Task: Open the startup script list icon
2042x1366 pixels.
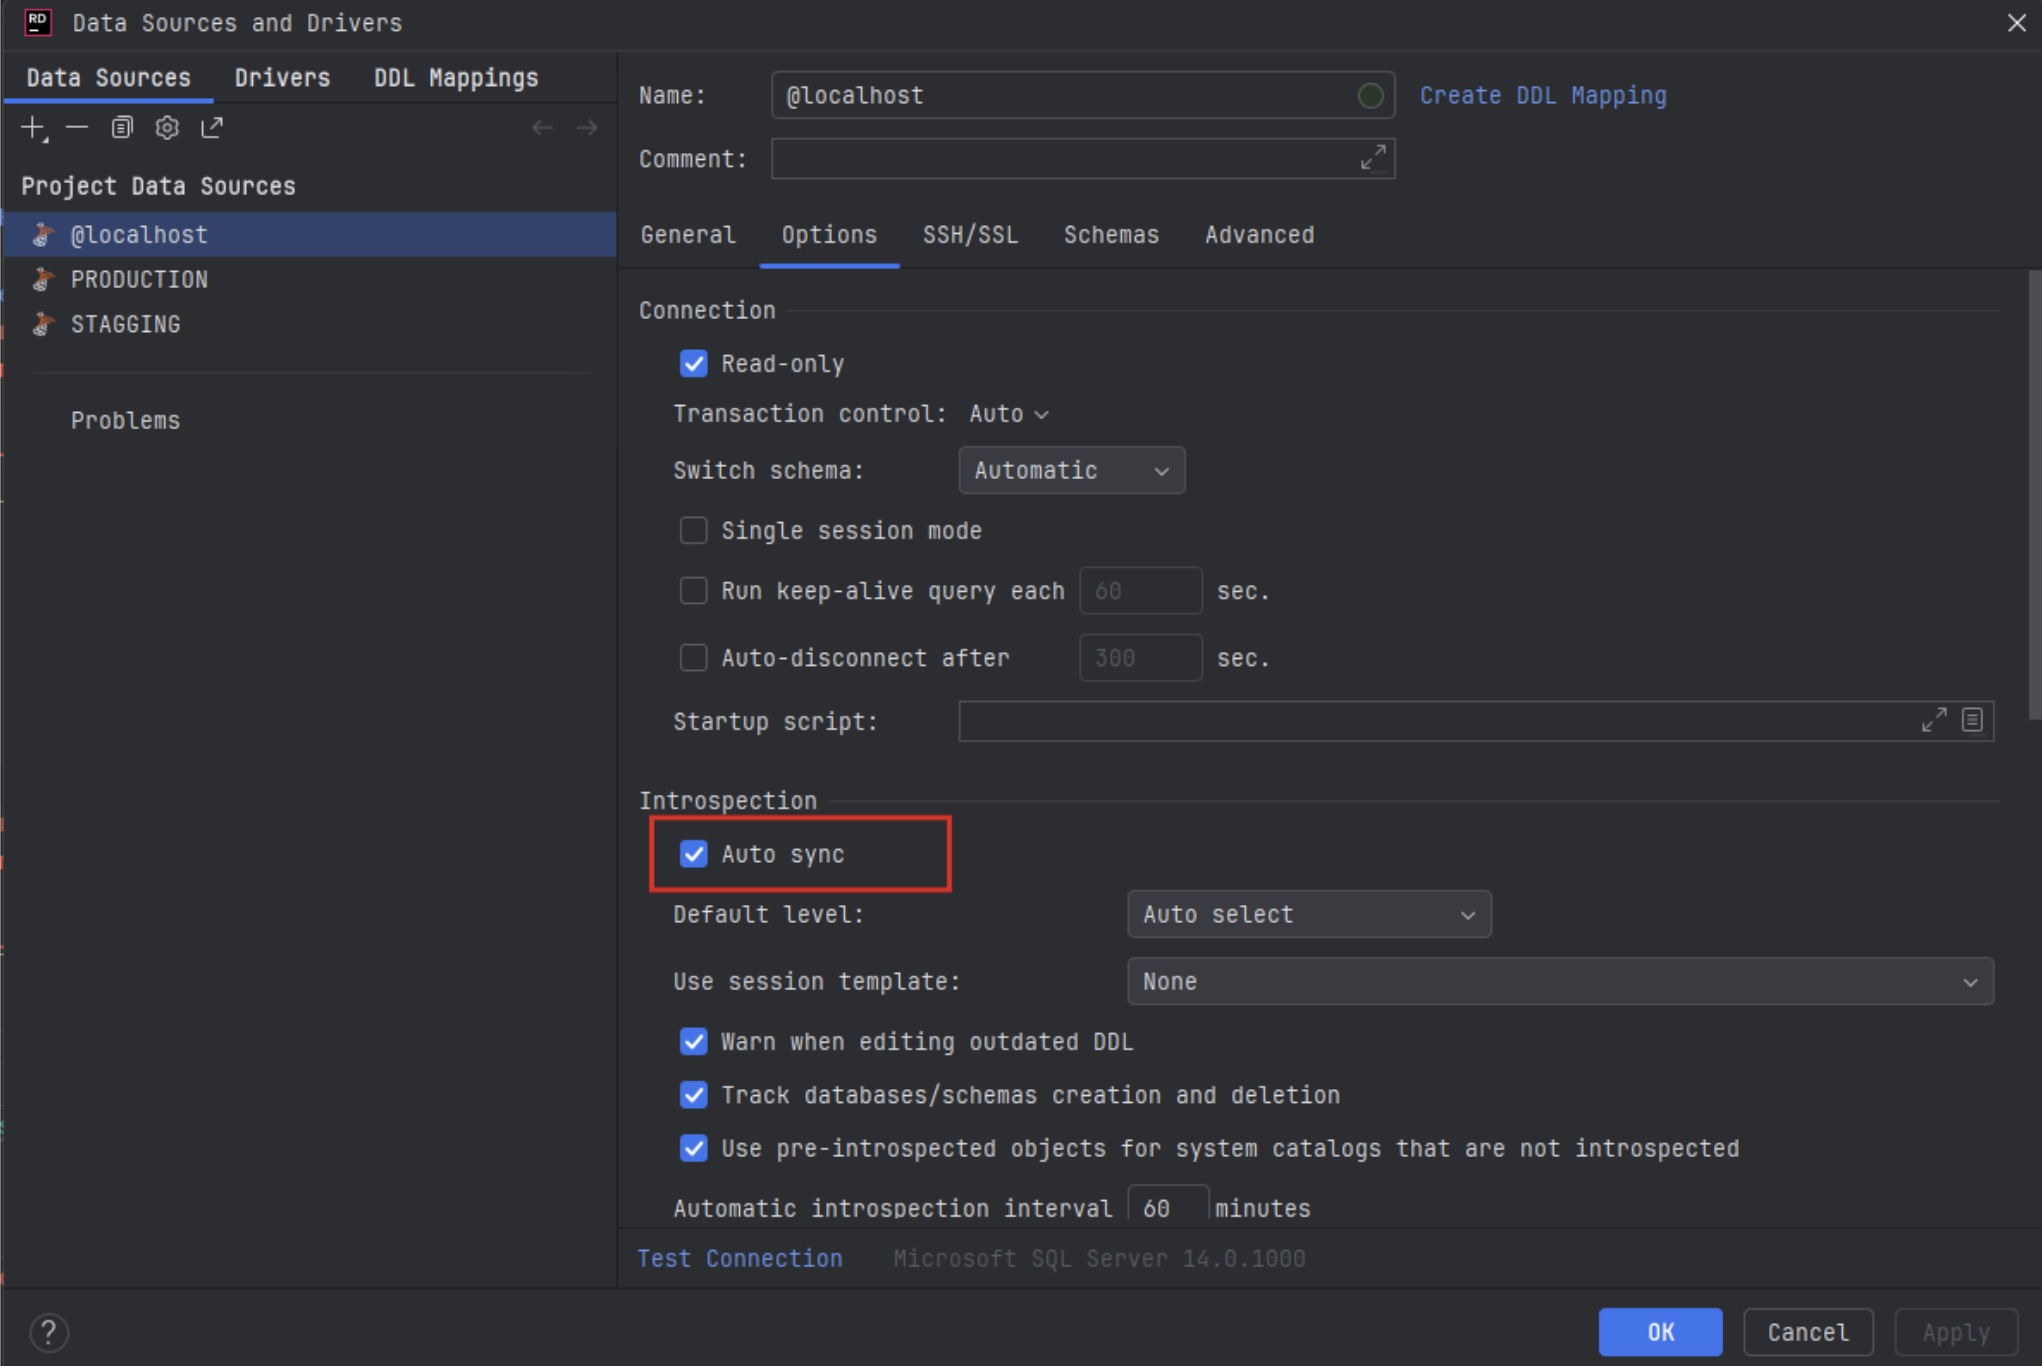Action: [x=1972, y=720]
